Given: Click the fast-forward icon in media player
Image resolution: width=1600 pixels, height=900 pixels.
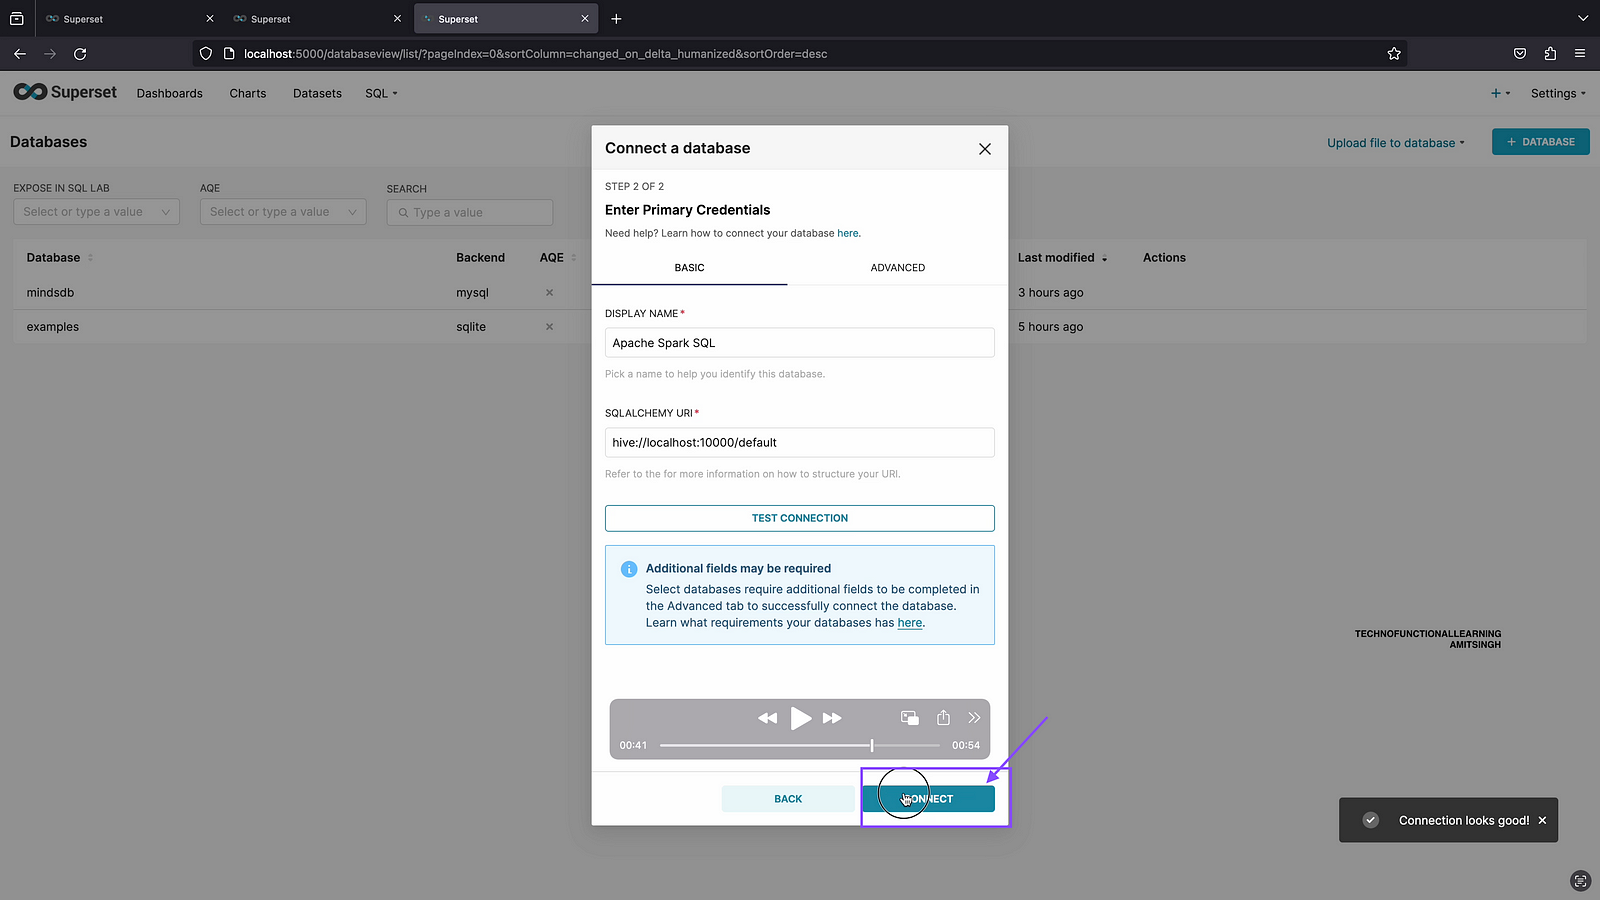Looking at the screenshot, I should tap(832, 718).
